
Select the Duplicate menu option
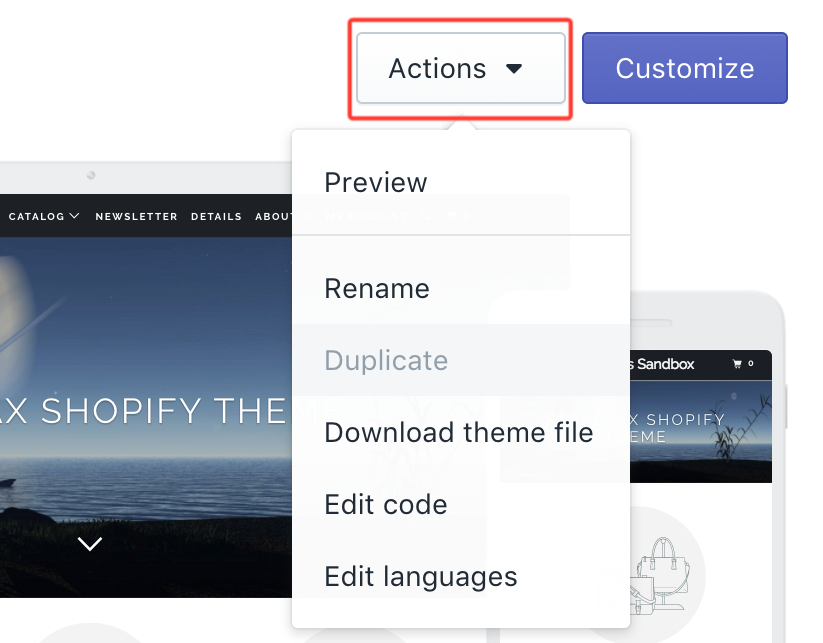[386, 361]
